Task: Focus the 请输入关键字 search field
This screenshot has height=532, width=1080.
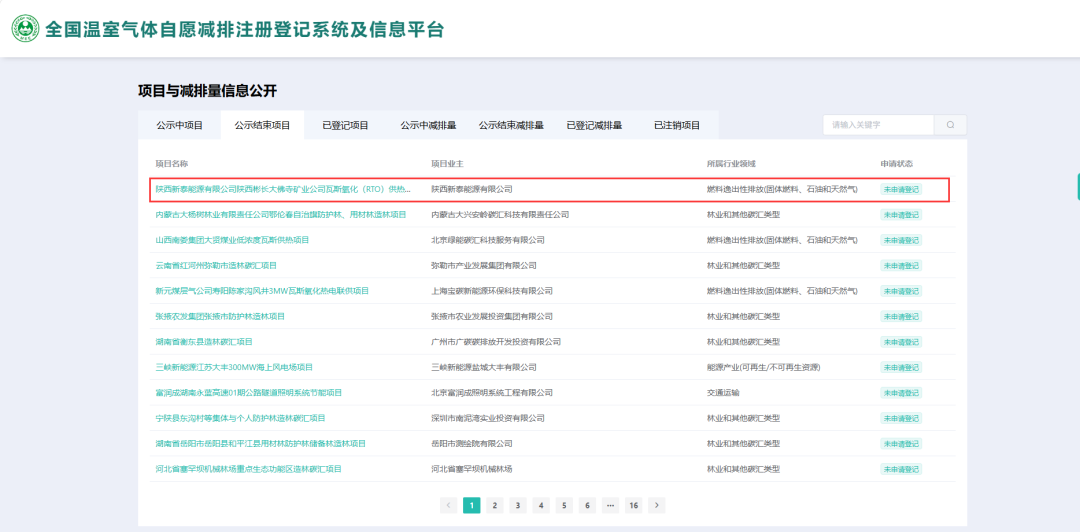Action: pyautogui.click(x=878, y=125)
